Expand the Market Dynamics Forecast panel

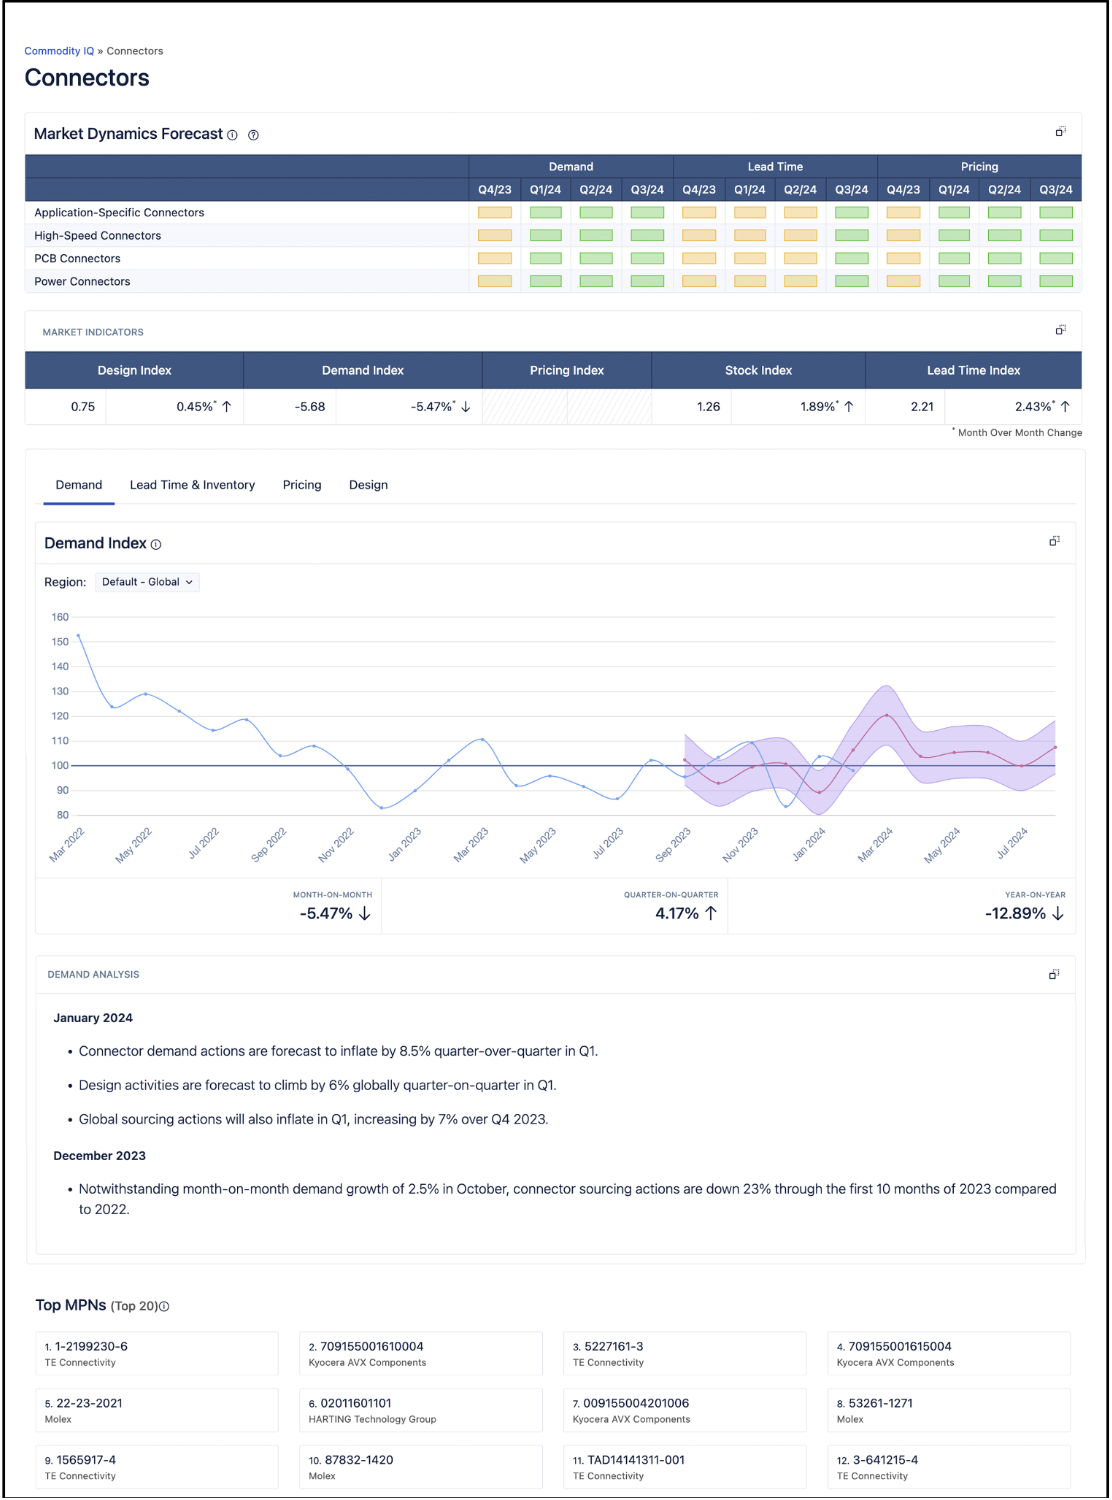click(x=1060, y=132)
